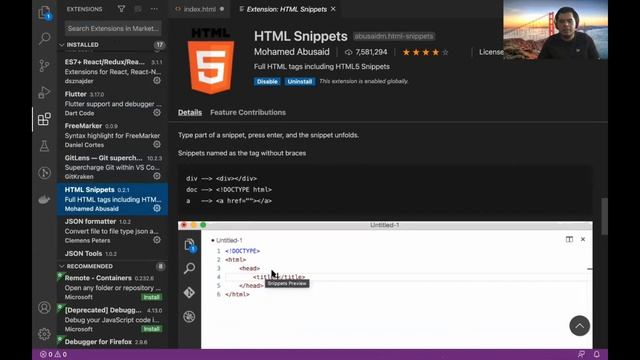Click the star rating of HTML Snippets
Viewport: 640px width, 360px height.
pyautogui.click(x=425, y=52)
